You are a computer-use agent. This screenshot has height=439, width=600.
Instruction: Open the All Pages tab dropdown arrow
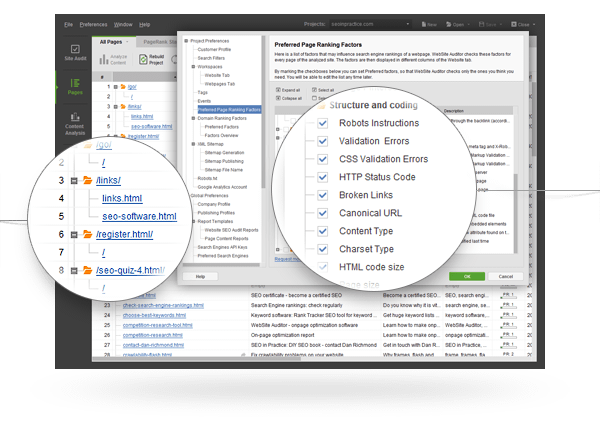[x=127, y=42]
